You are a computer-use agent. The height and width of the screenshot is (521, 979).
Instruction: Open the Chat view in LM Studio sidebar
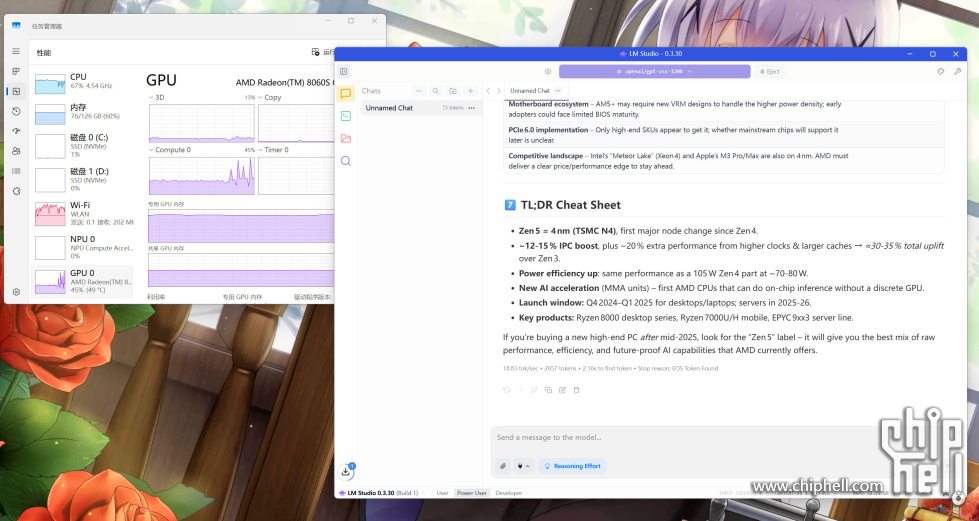[346, 93]
